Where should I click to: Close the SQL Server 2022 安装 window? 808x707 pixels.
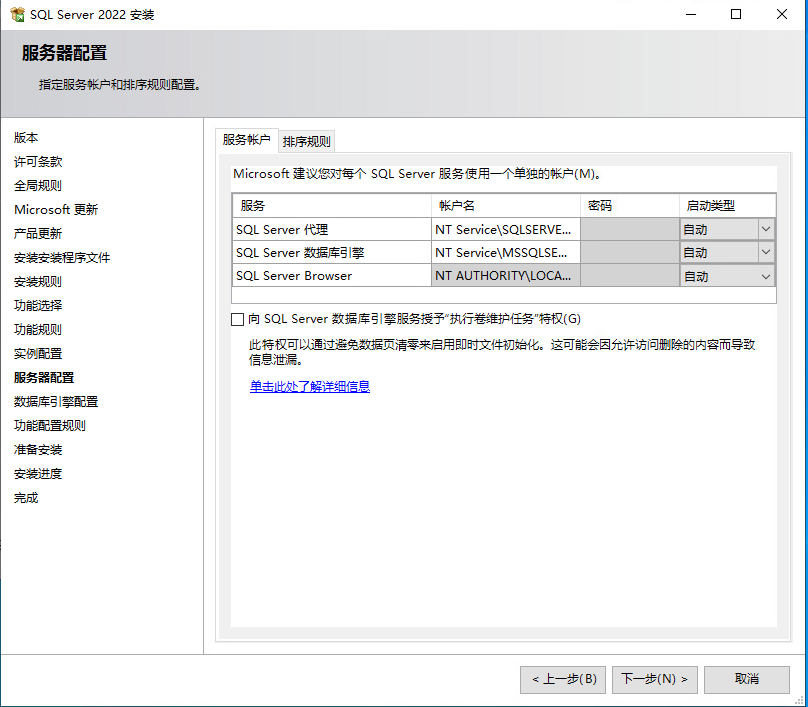tap(781, 14)
